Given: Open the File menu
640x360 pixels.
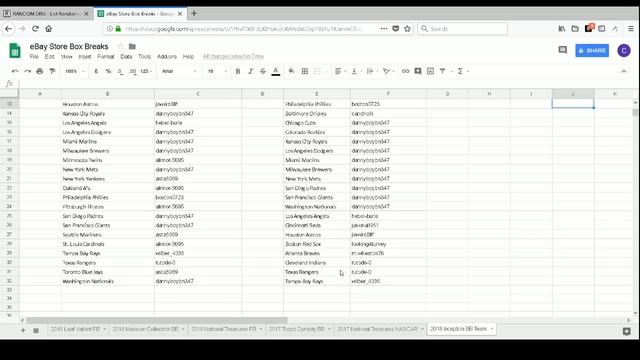Looking at the screenshot, I should click(34, 56).
